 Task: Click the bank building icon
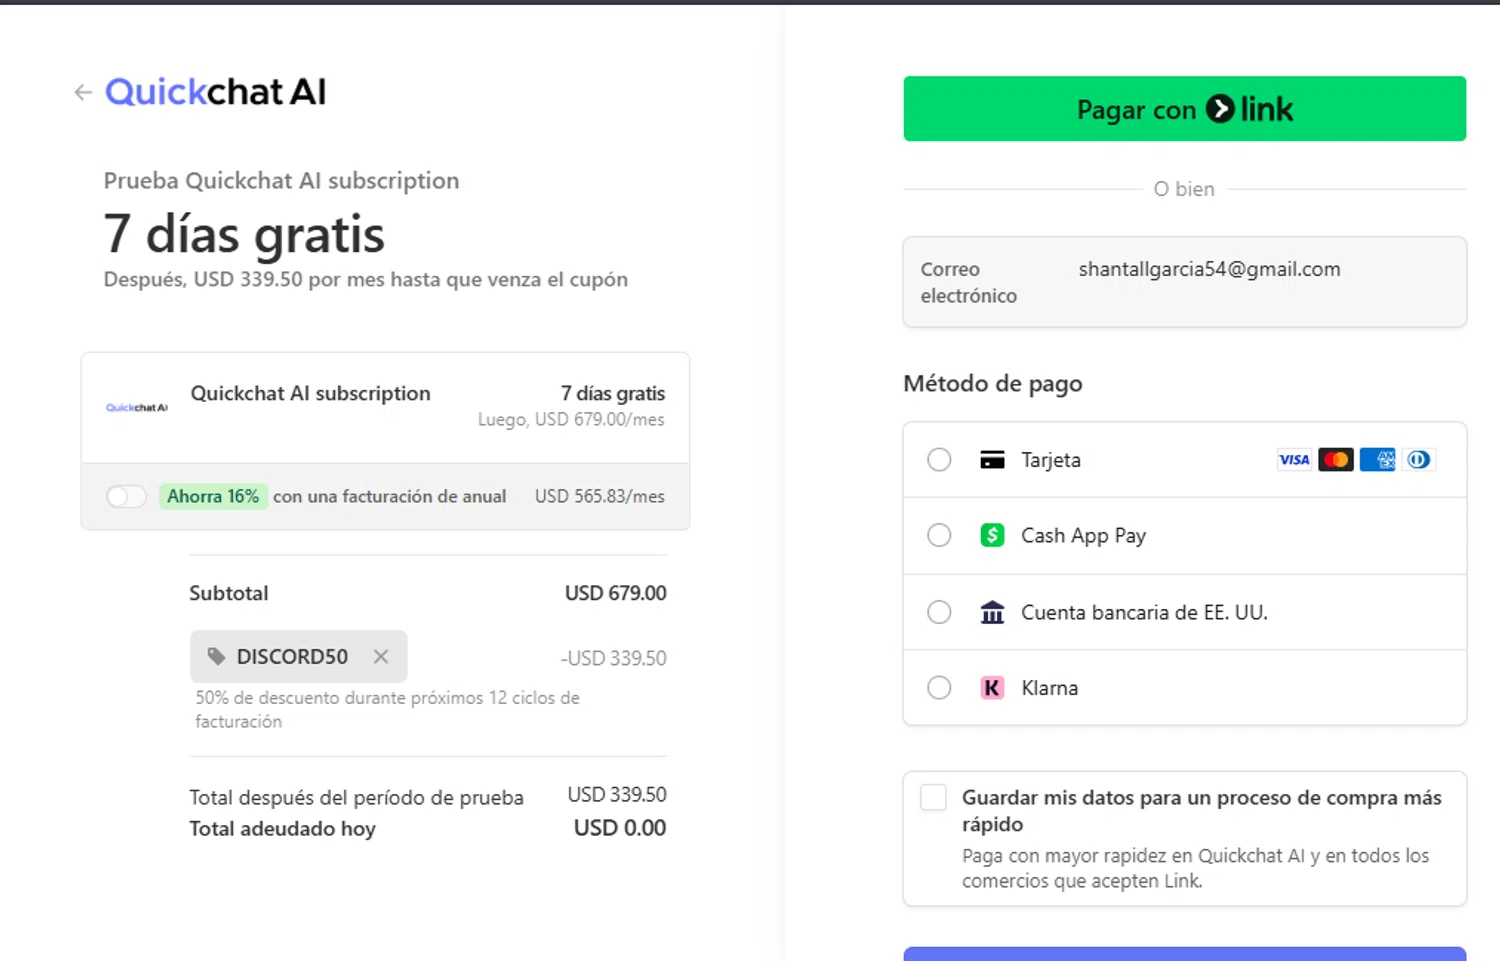coord(992,612)
